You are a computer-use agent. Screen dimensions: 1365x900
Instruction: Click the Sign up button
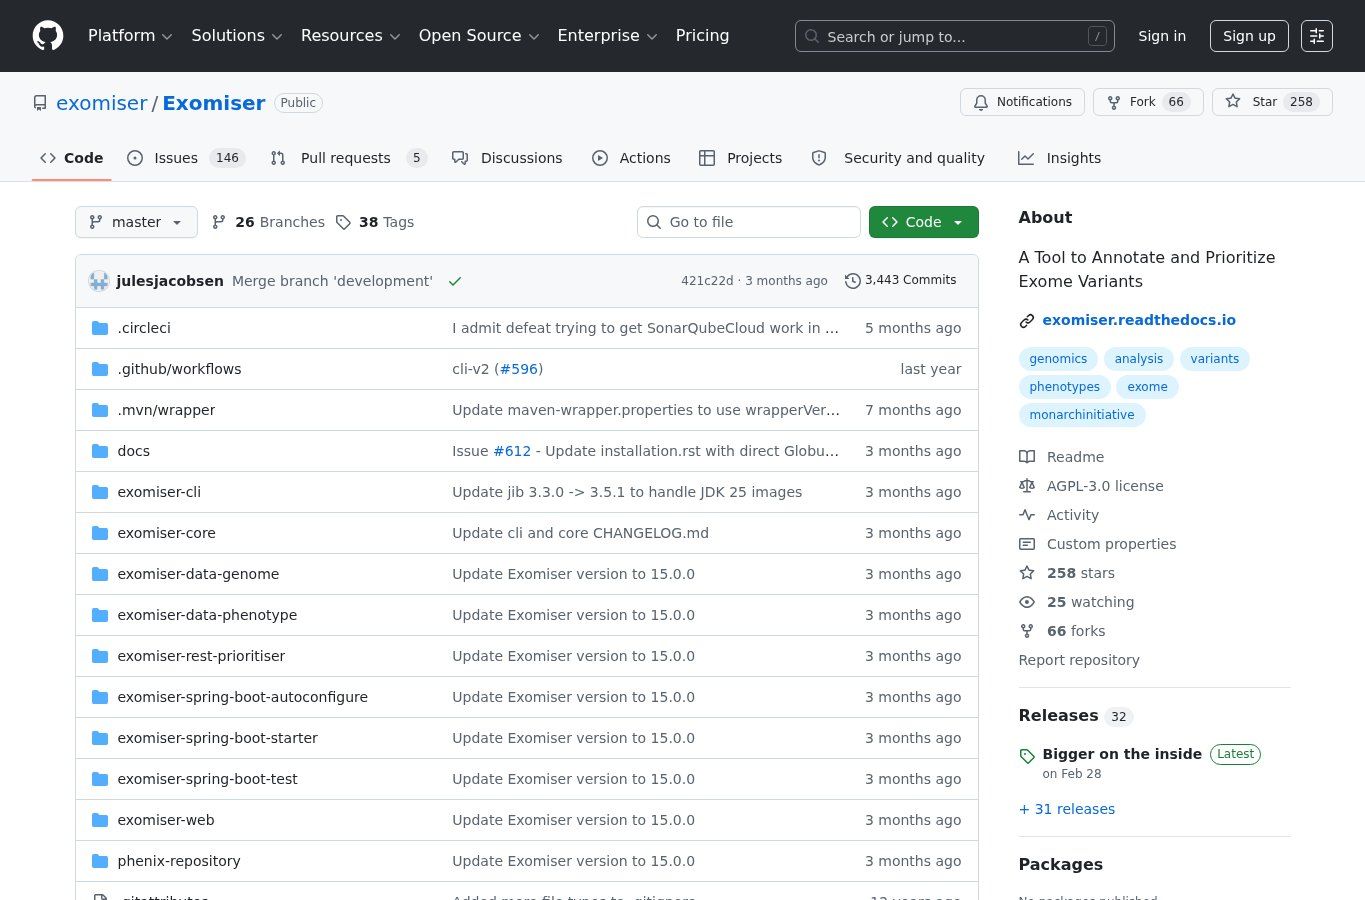(x=1249, y=36)
